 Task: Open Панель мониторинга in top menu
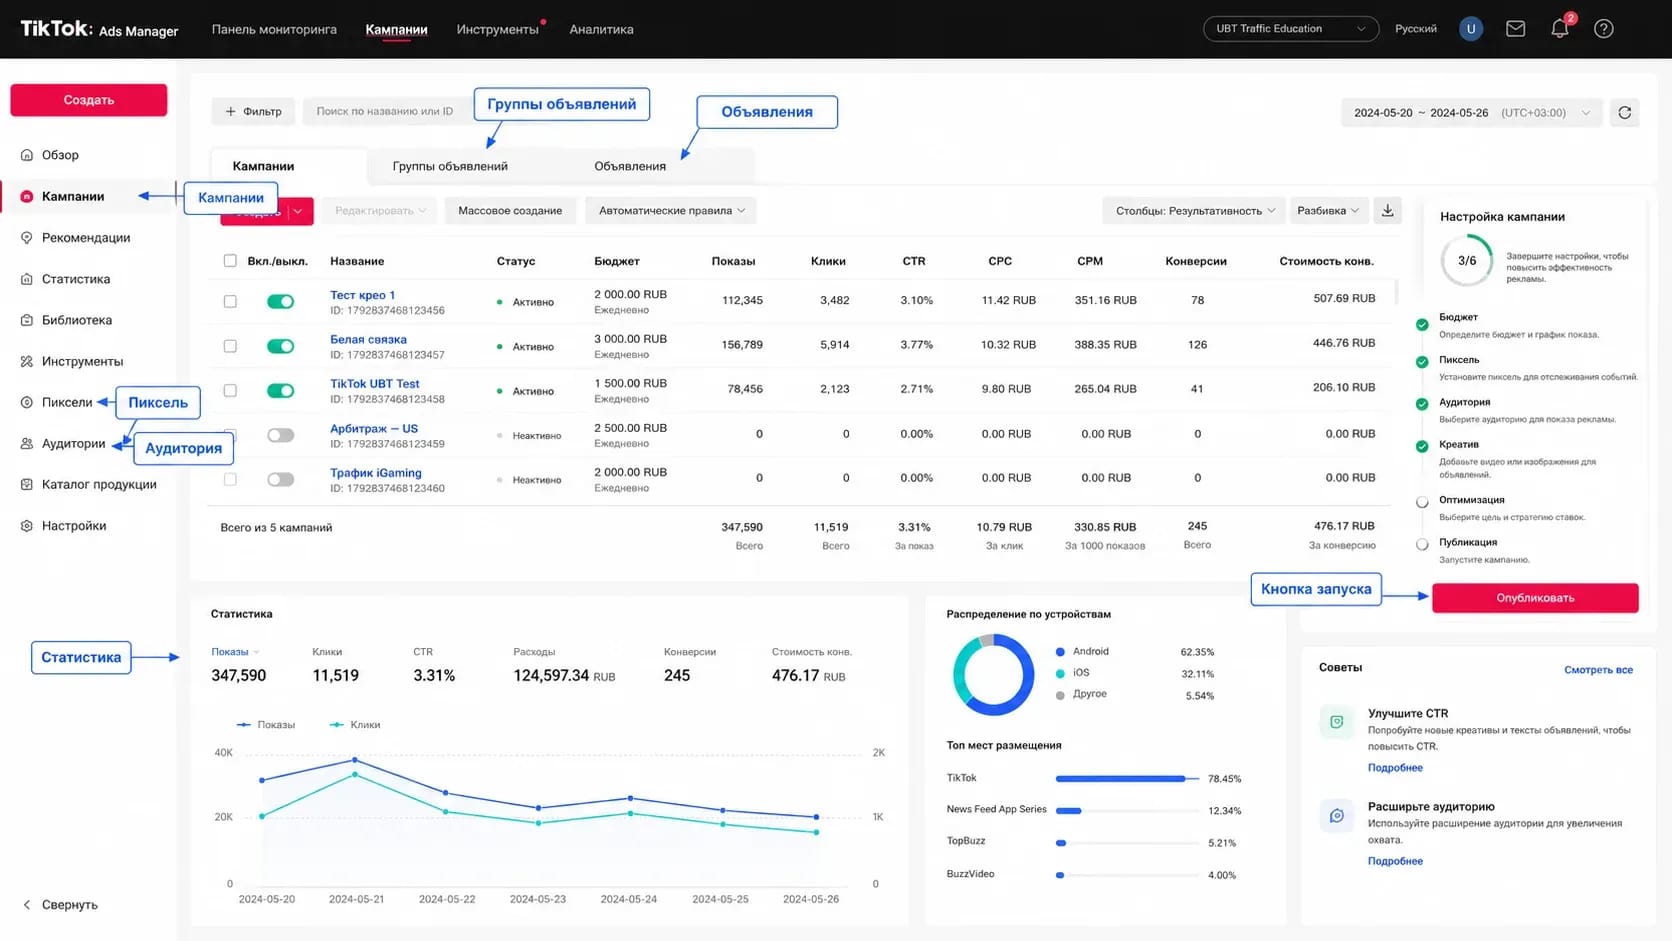274,29
